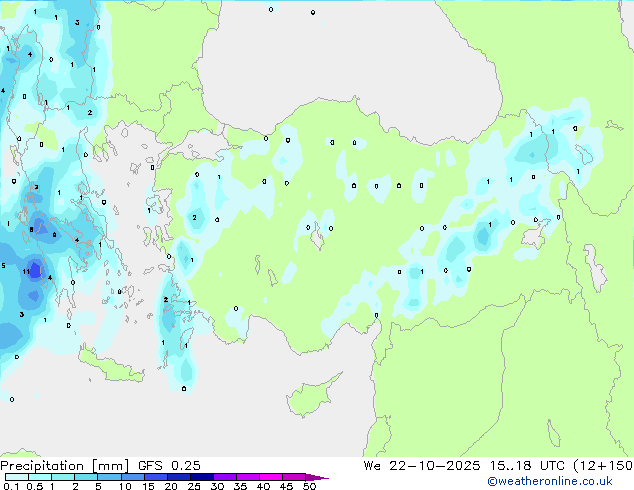Select legend swatch between 35 and 40
The width and height of the screenshot is (634, 490).
coord(248,477)
